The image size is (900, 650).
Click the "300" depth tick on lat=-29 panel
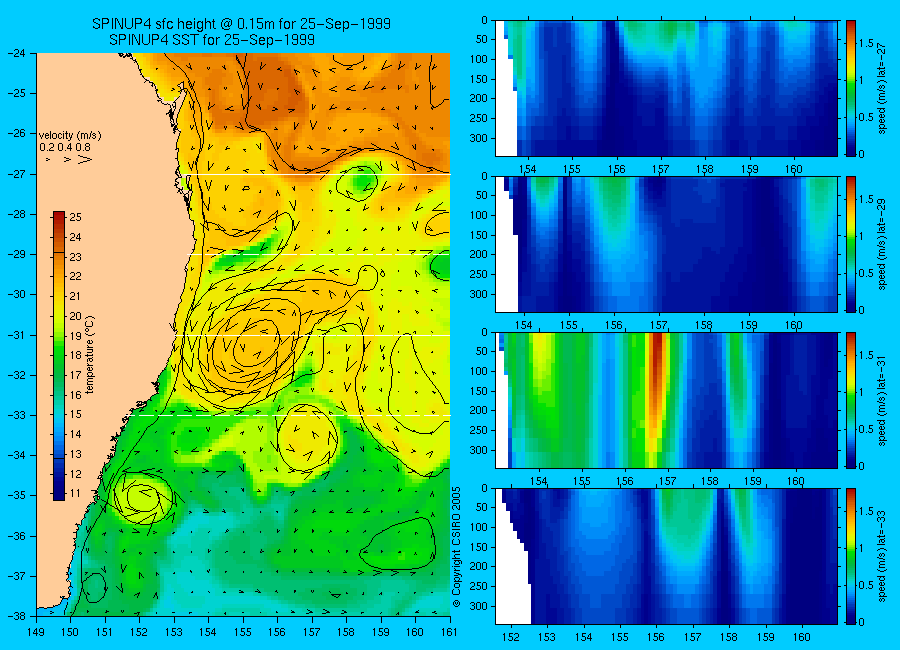point(478,294)
